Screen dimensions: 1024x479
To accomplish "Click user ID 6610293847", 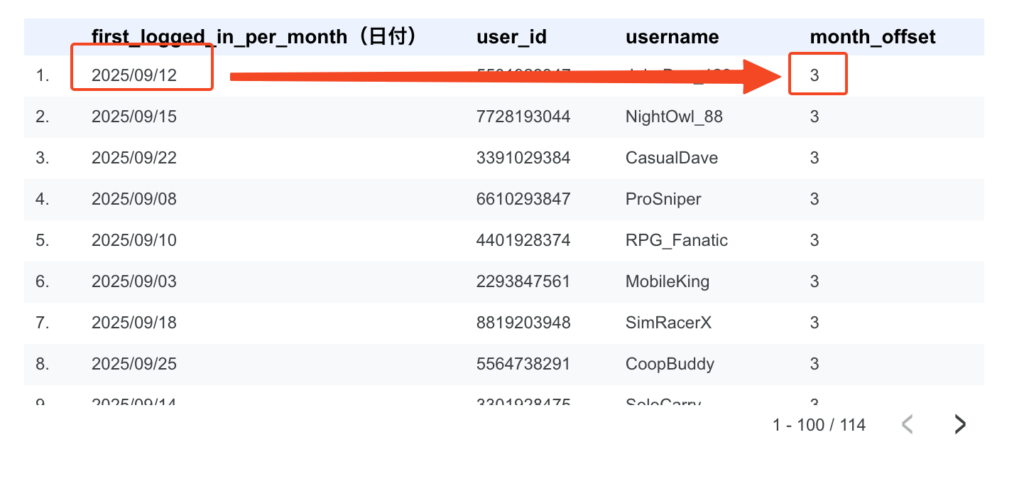I will click(523, 199).
